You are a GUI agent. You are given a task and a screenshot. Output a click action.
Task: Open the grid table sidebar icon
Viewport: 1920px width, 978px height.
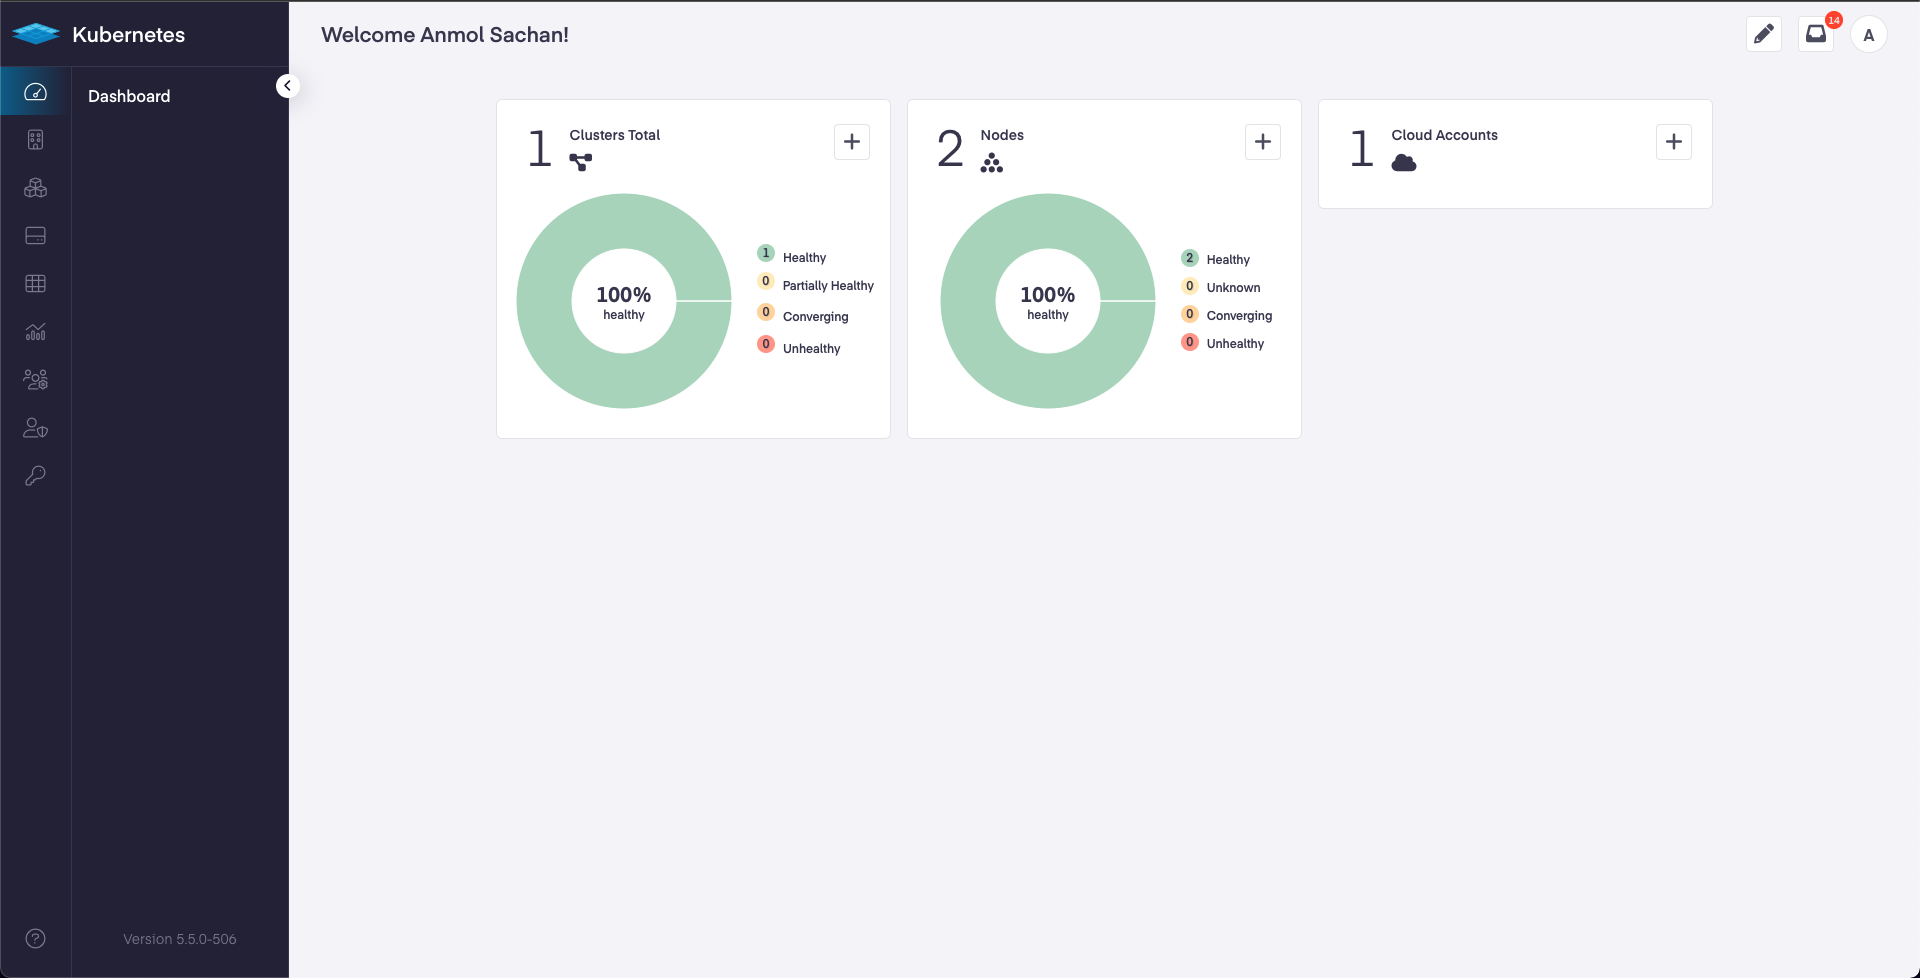coord(35,284)
